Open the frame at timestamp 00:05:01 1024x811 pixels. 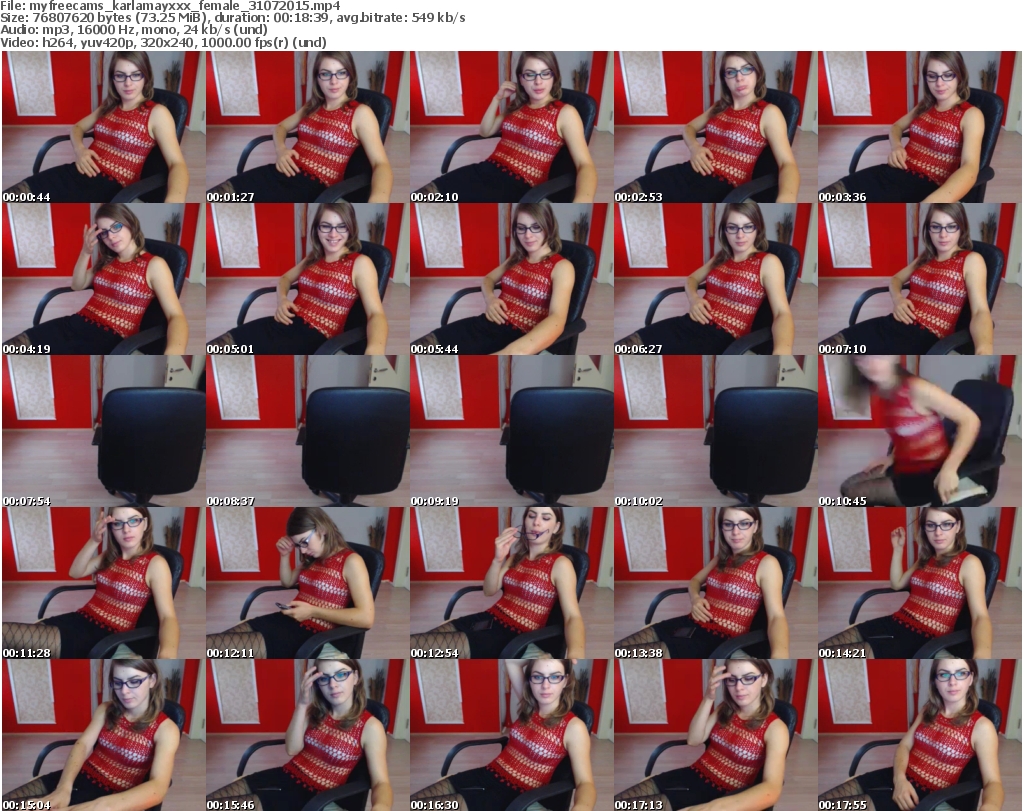(307, 279)
